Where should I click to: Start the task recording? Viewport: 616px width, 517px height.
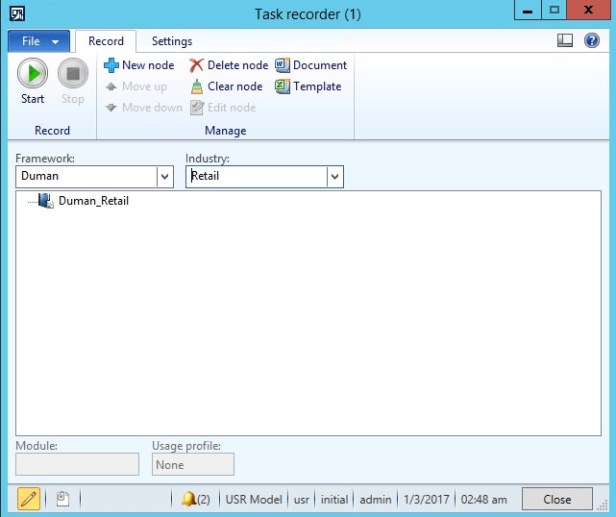pos(33,81)
